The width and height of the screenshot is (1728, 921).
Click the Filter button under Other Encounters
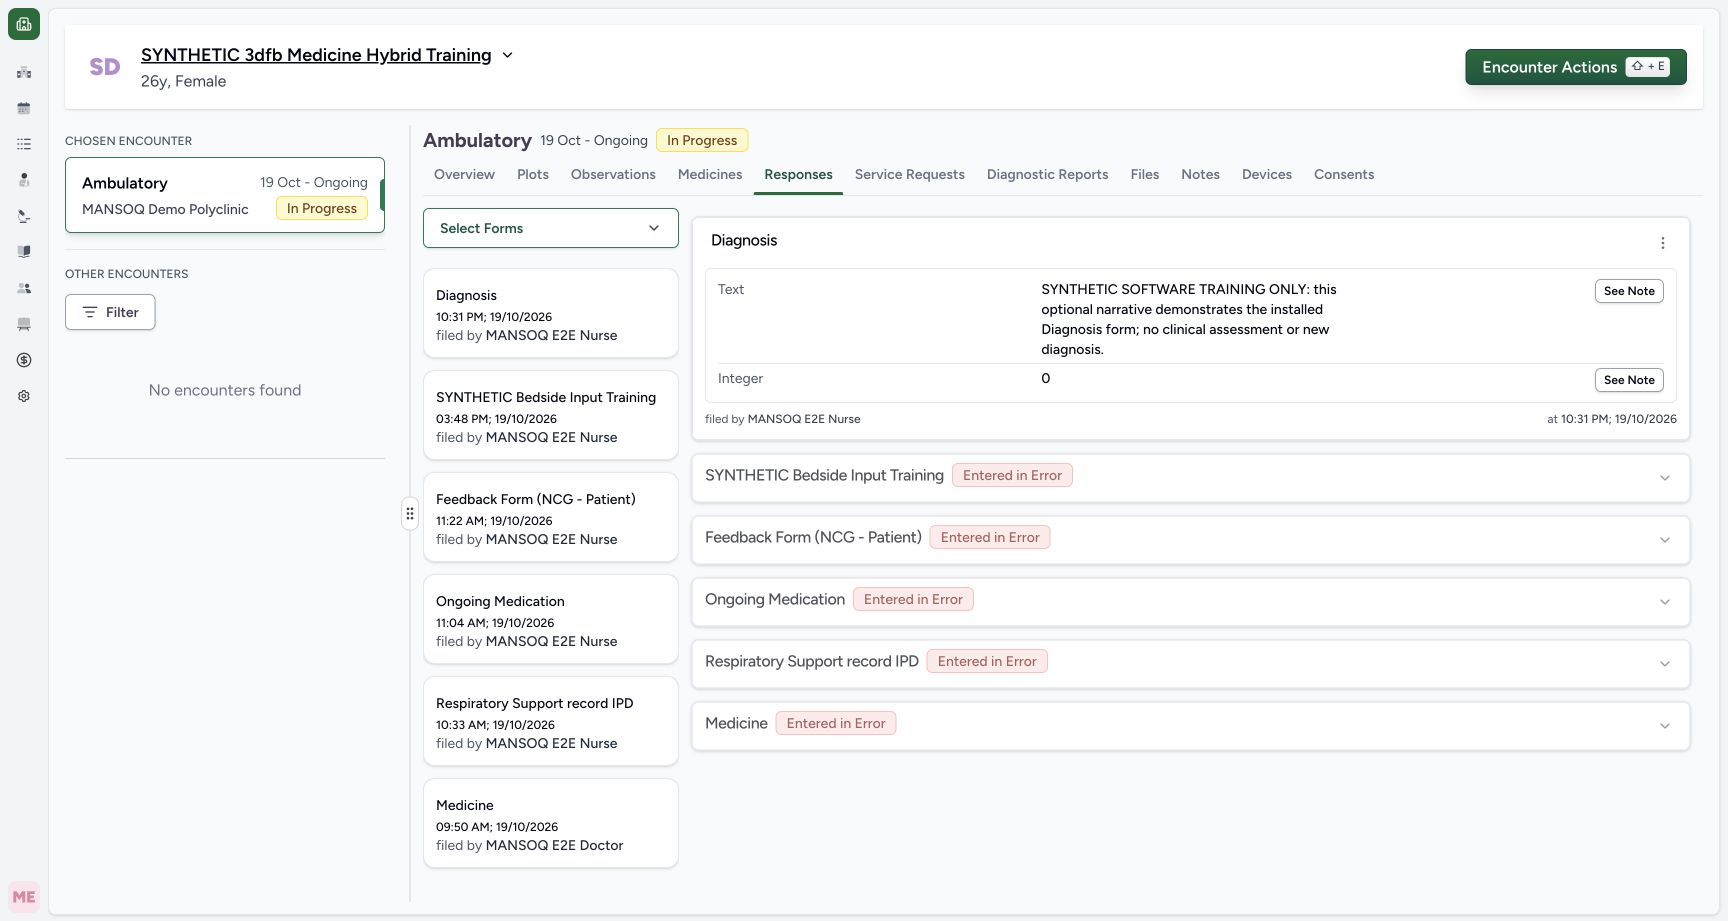pos(110,312)
